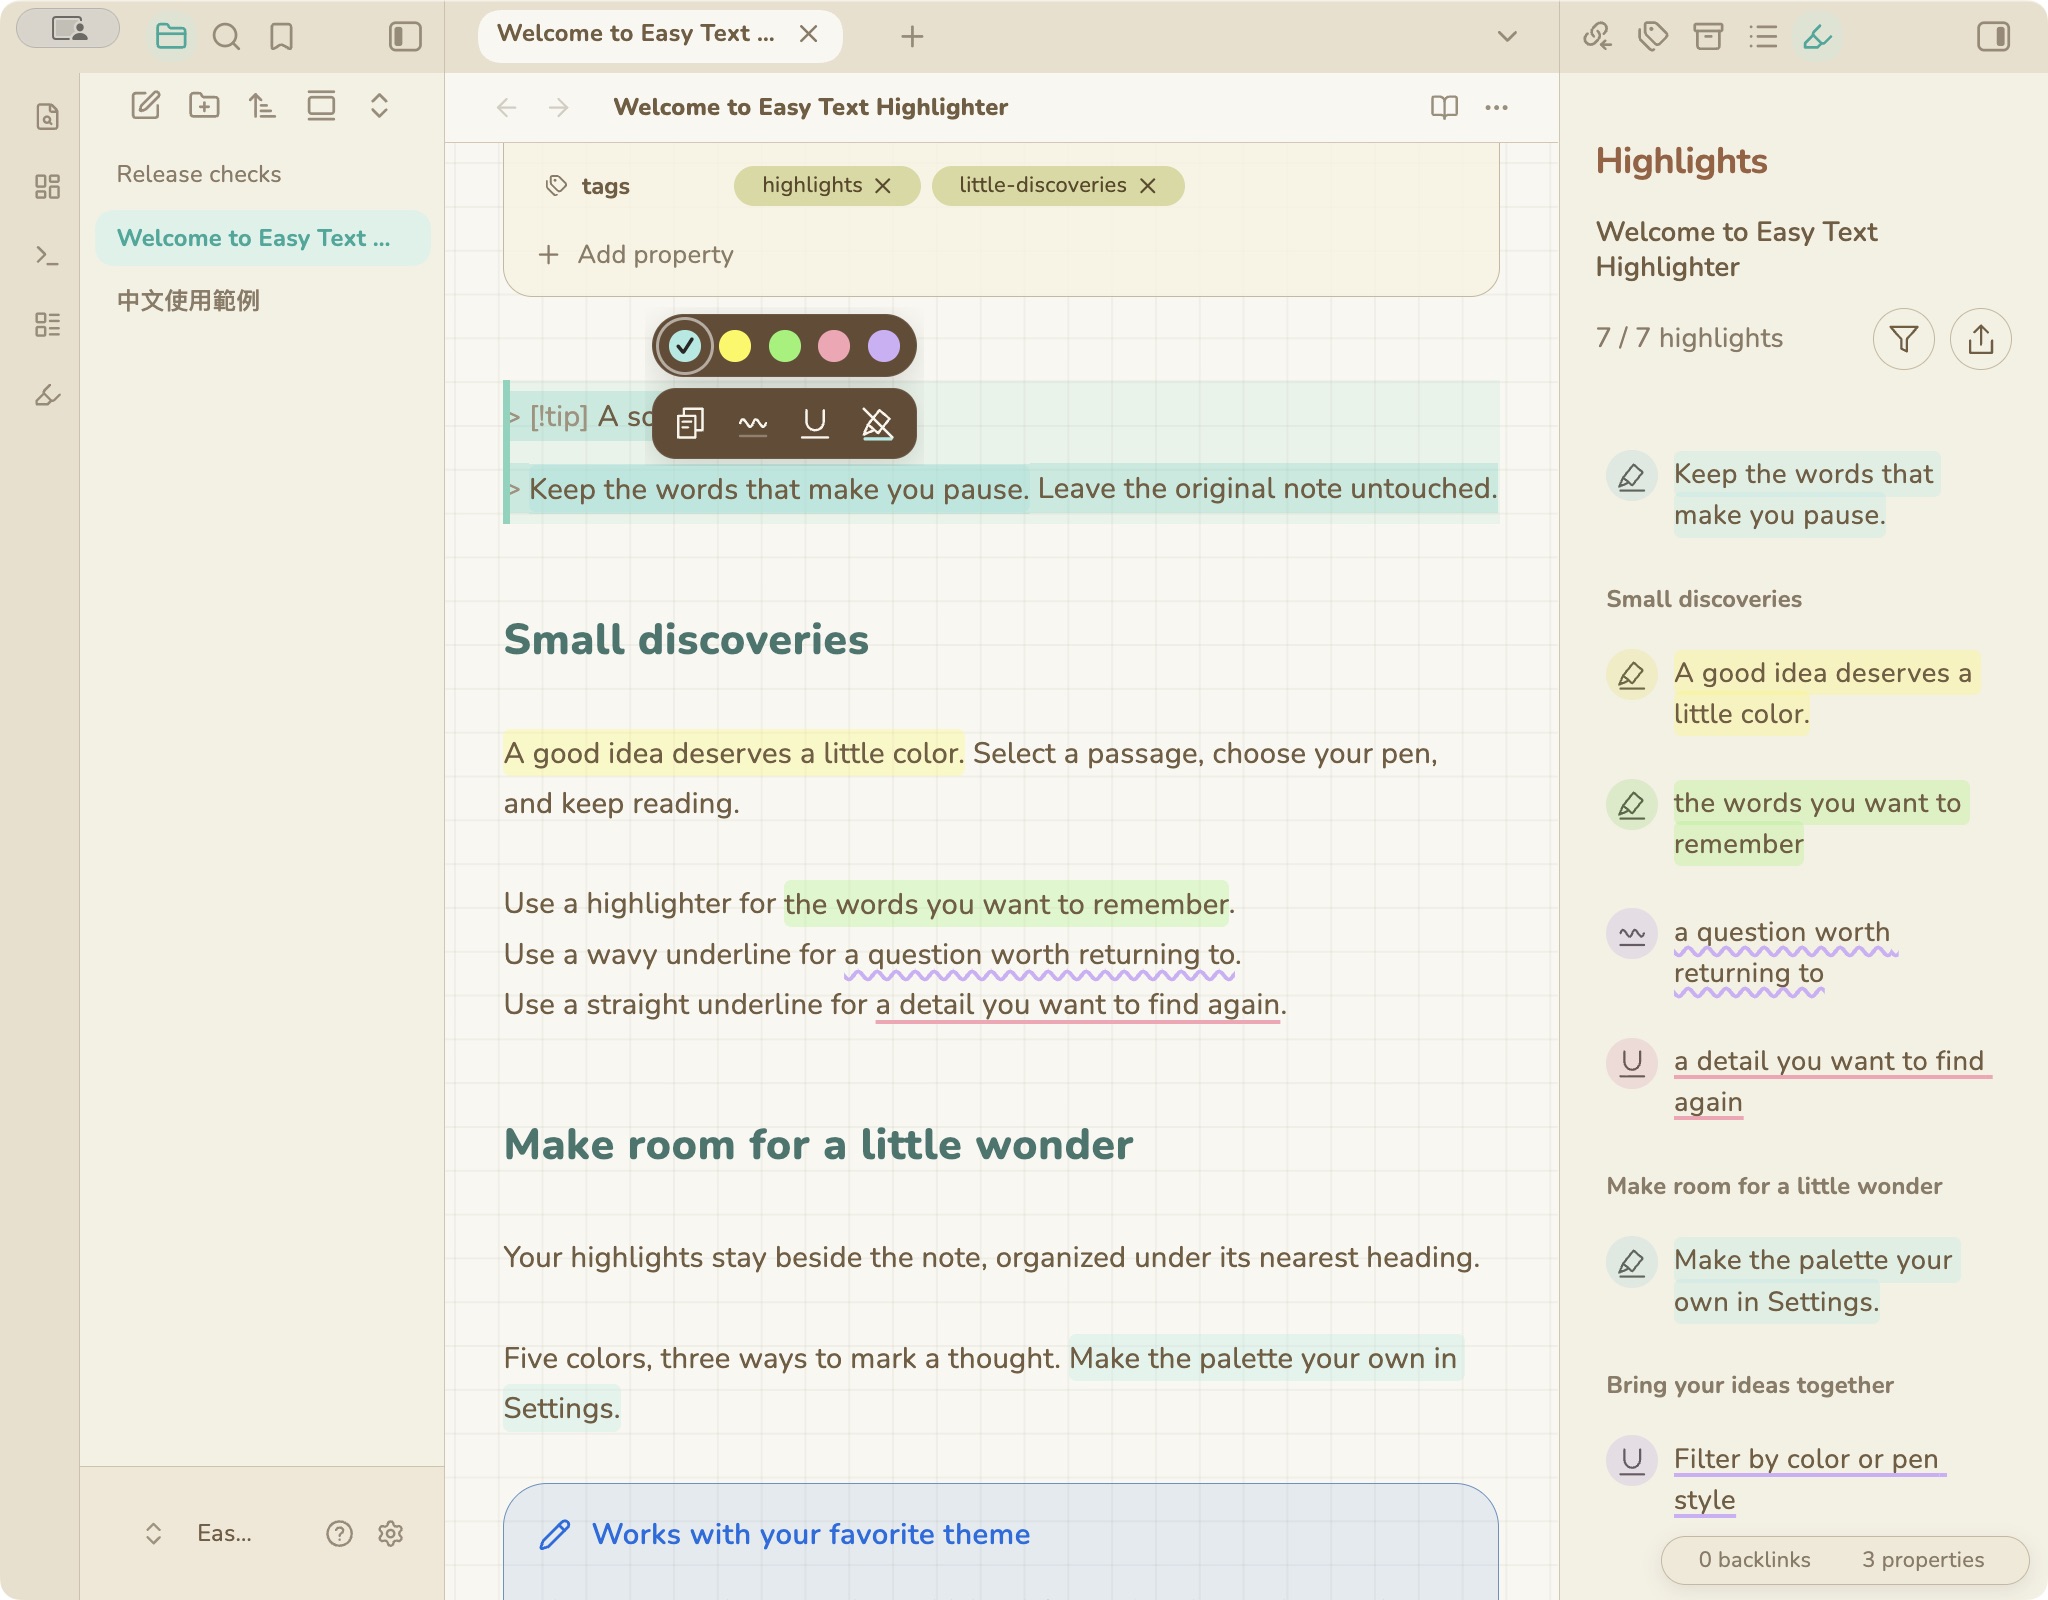Viewport: 2048px width, 1600px height.
Task: Open the outline list tab in right panel
Action: 1763,37
